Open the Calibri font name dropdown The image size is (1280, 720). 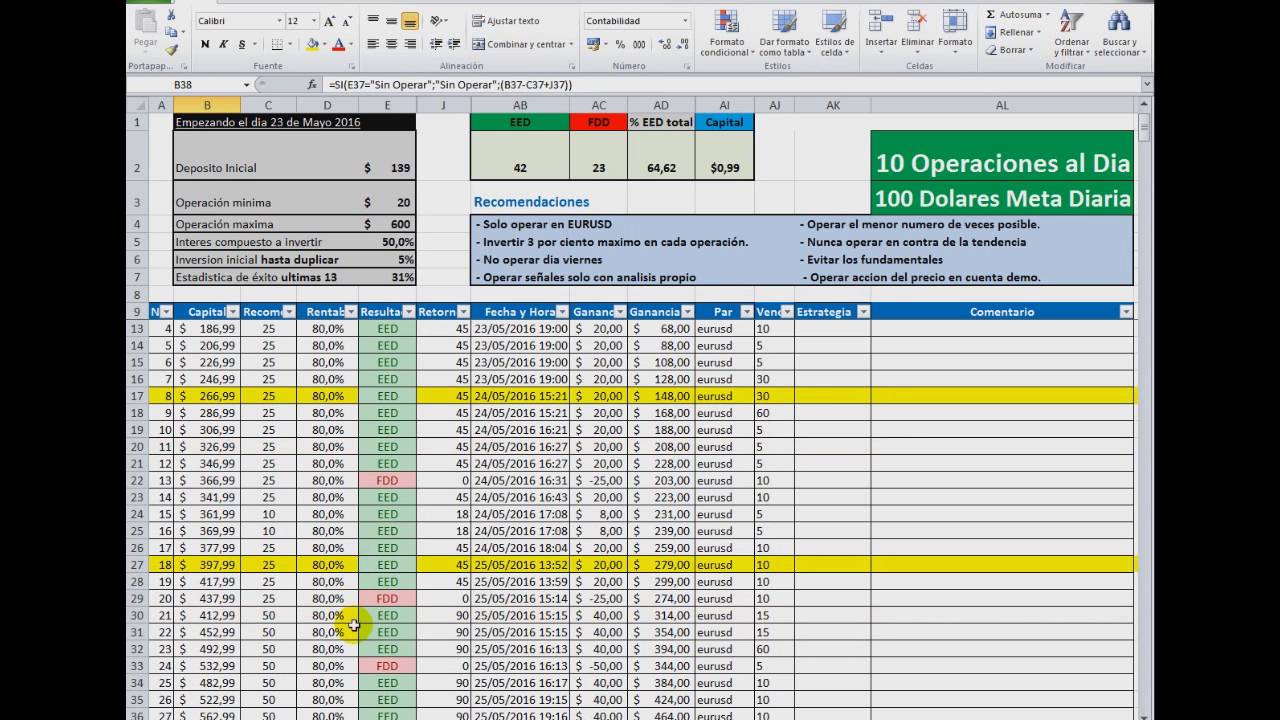coord(279,21)
